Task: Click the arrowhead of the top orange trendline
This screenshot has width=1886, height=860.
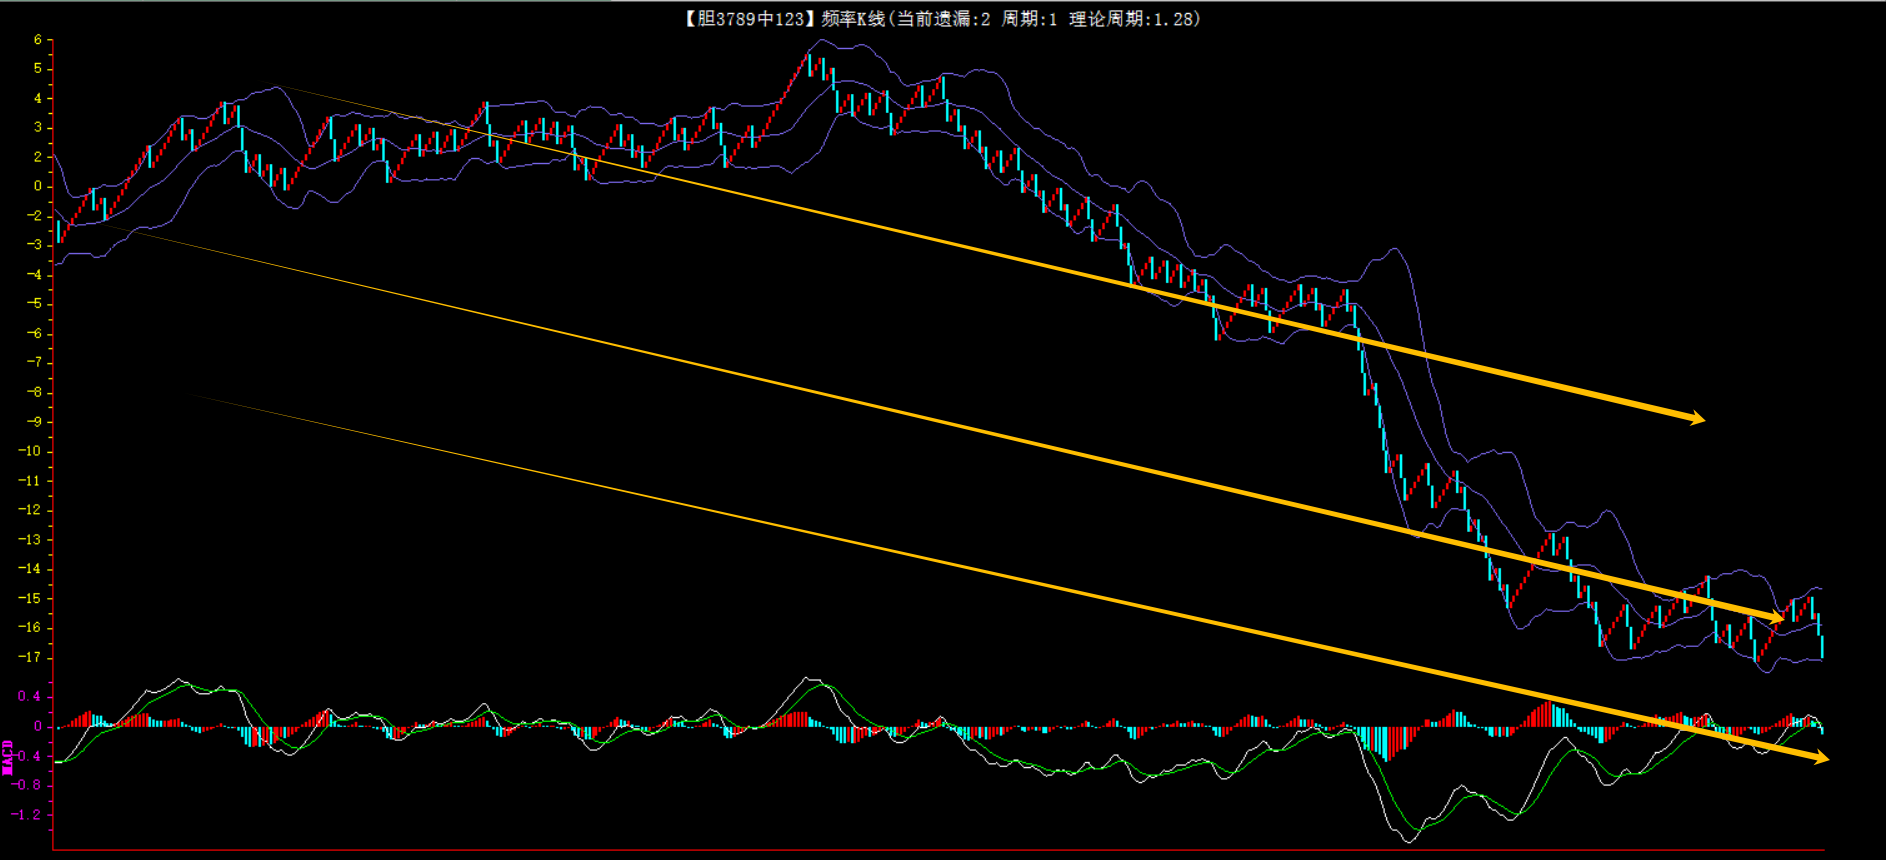Action: tap(1697, 418)
